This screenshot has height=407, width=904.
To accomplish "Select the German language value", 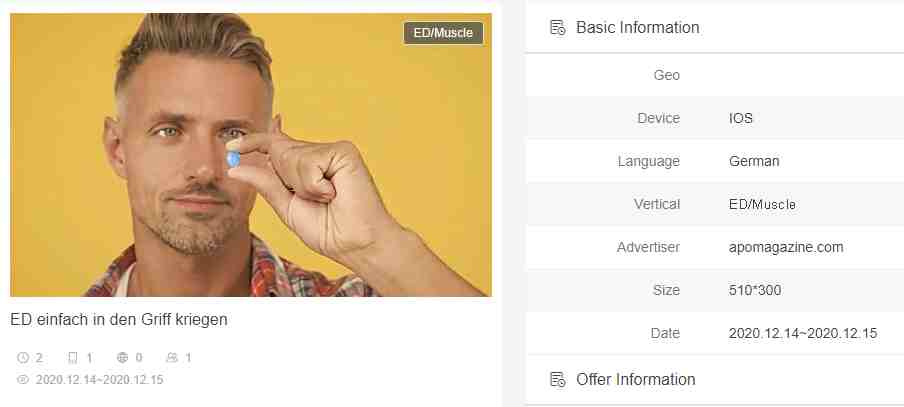I will 754,161.
